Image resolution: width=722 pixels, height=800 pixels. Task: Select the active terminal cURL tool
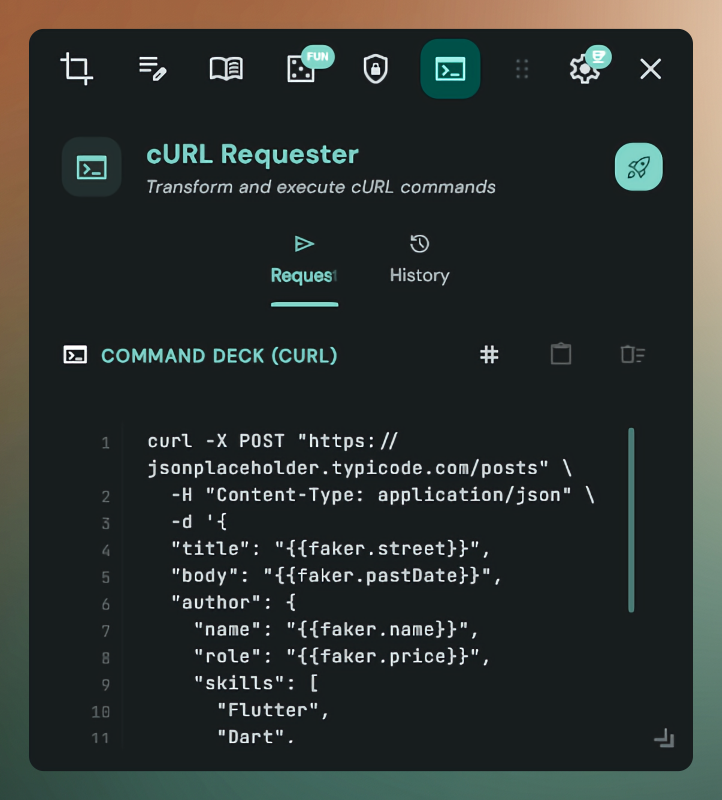(x=450, y=69)
